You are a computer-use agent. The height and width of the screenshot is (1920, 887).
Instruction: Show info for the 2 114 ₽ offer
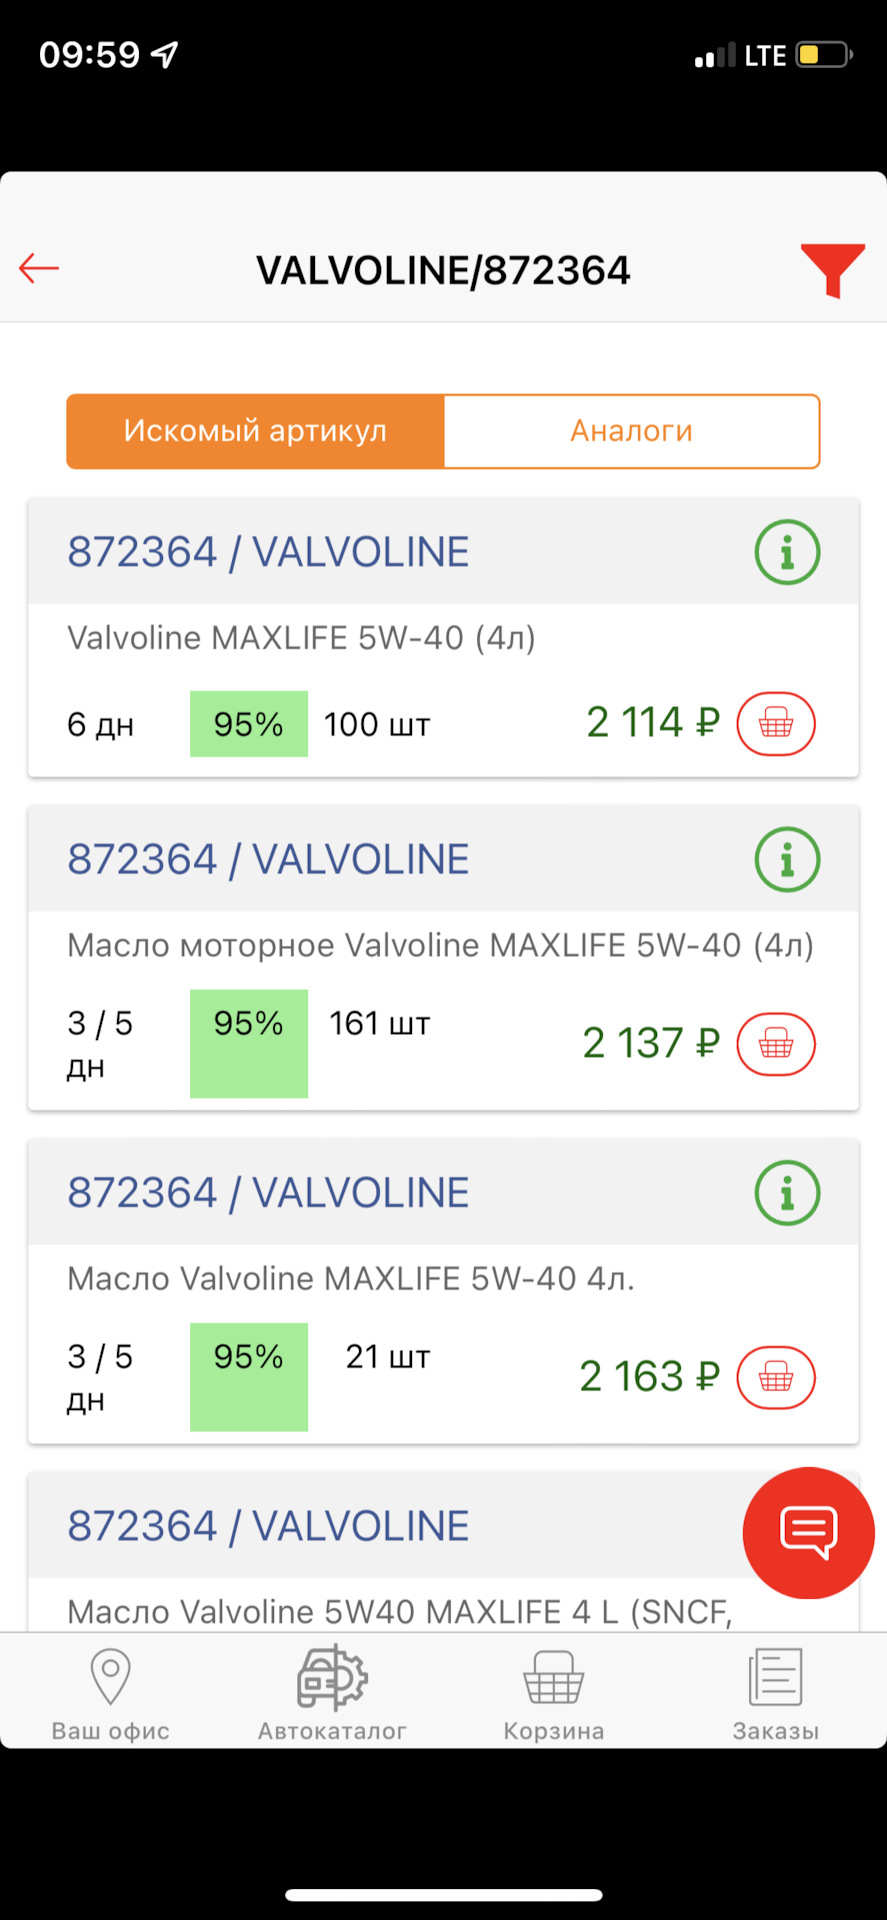(787, 552)
